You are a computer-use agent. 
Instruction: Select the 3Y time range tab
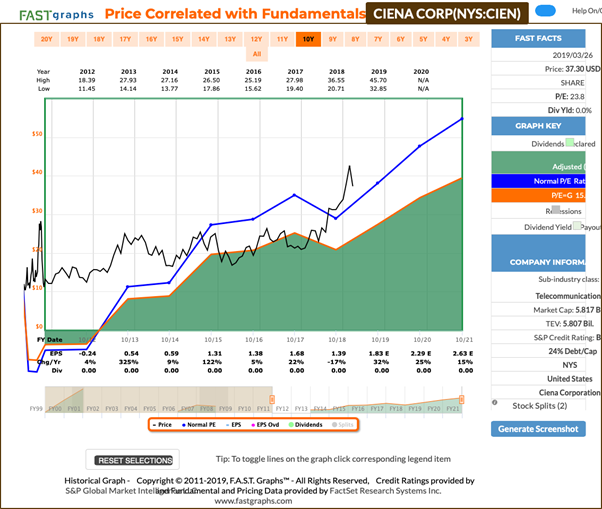point(468,39)
